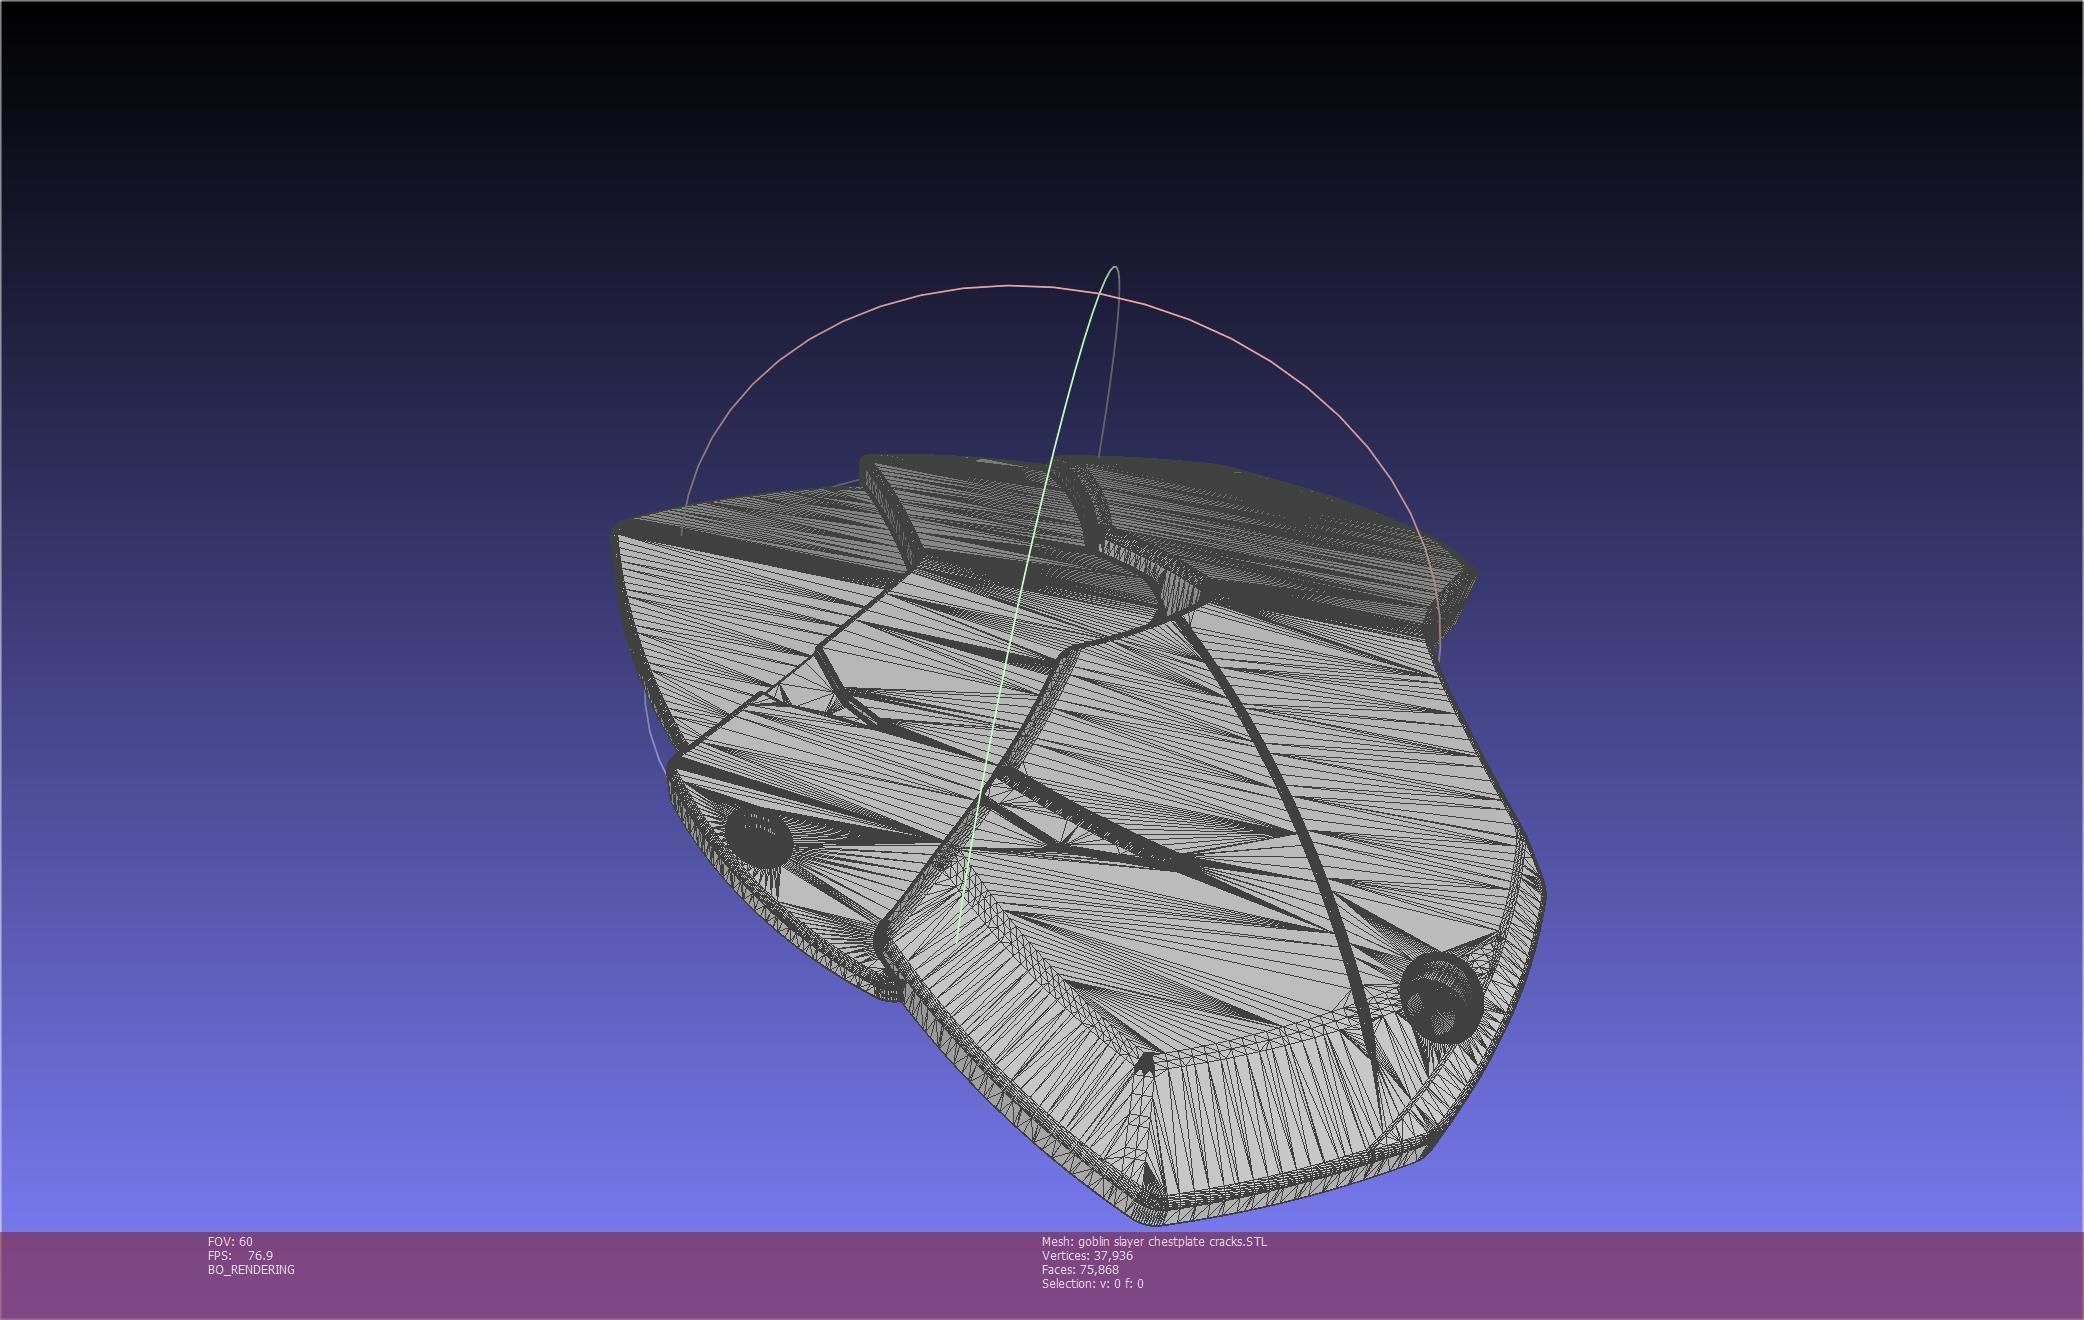This screenshot has width=2084, height=1320.
Task: Click the BO_RENDERING status label
Action: (251, 1269)
